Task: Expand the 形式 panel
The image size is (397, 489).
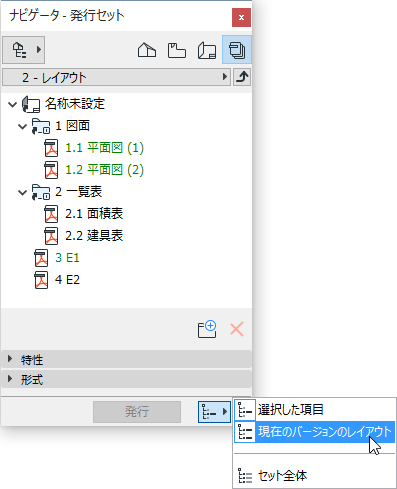Action: (x=126, y=379)
